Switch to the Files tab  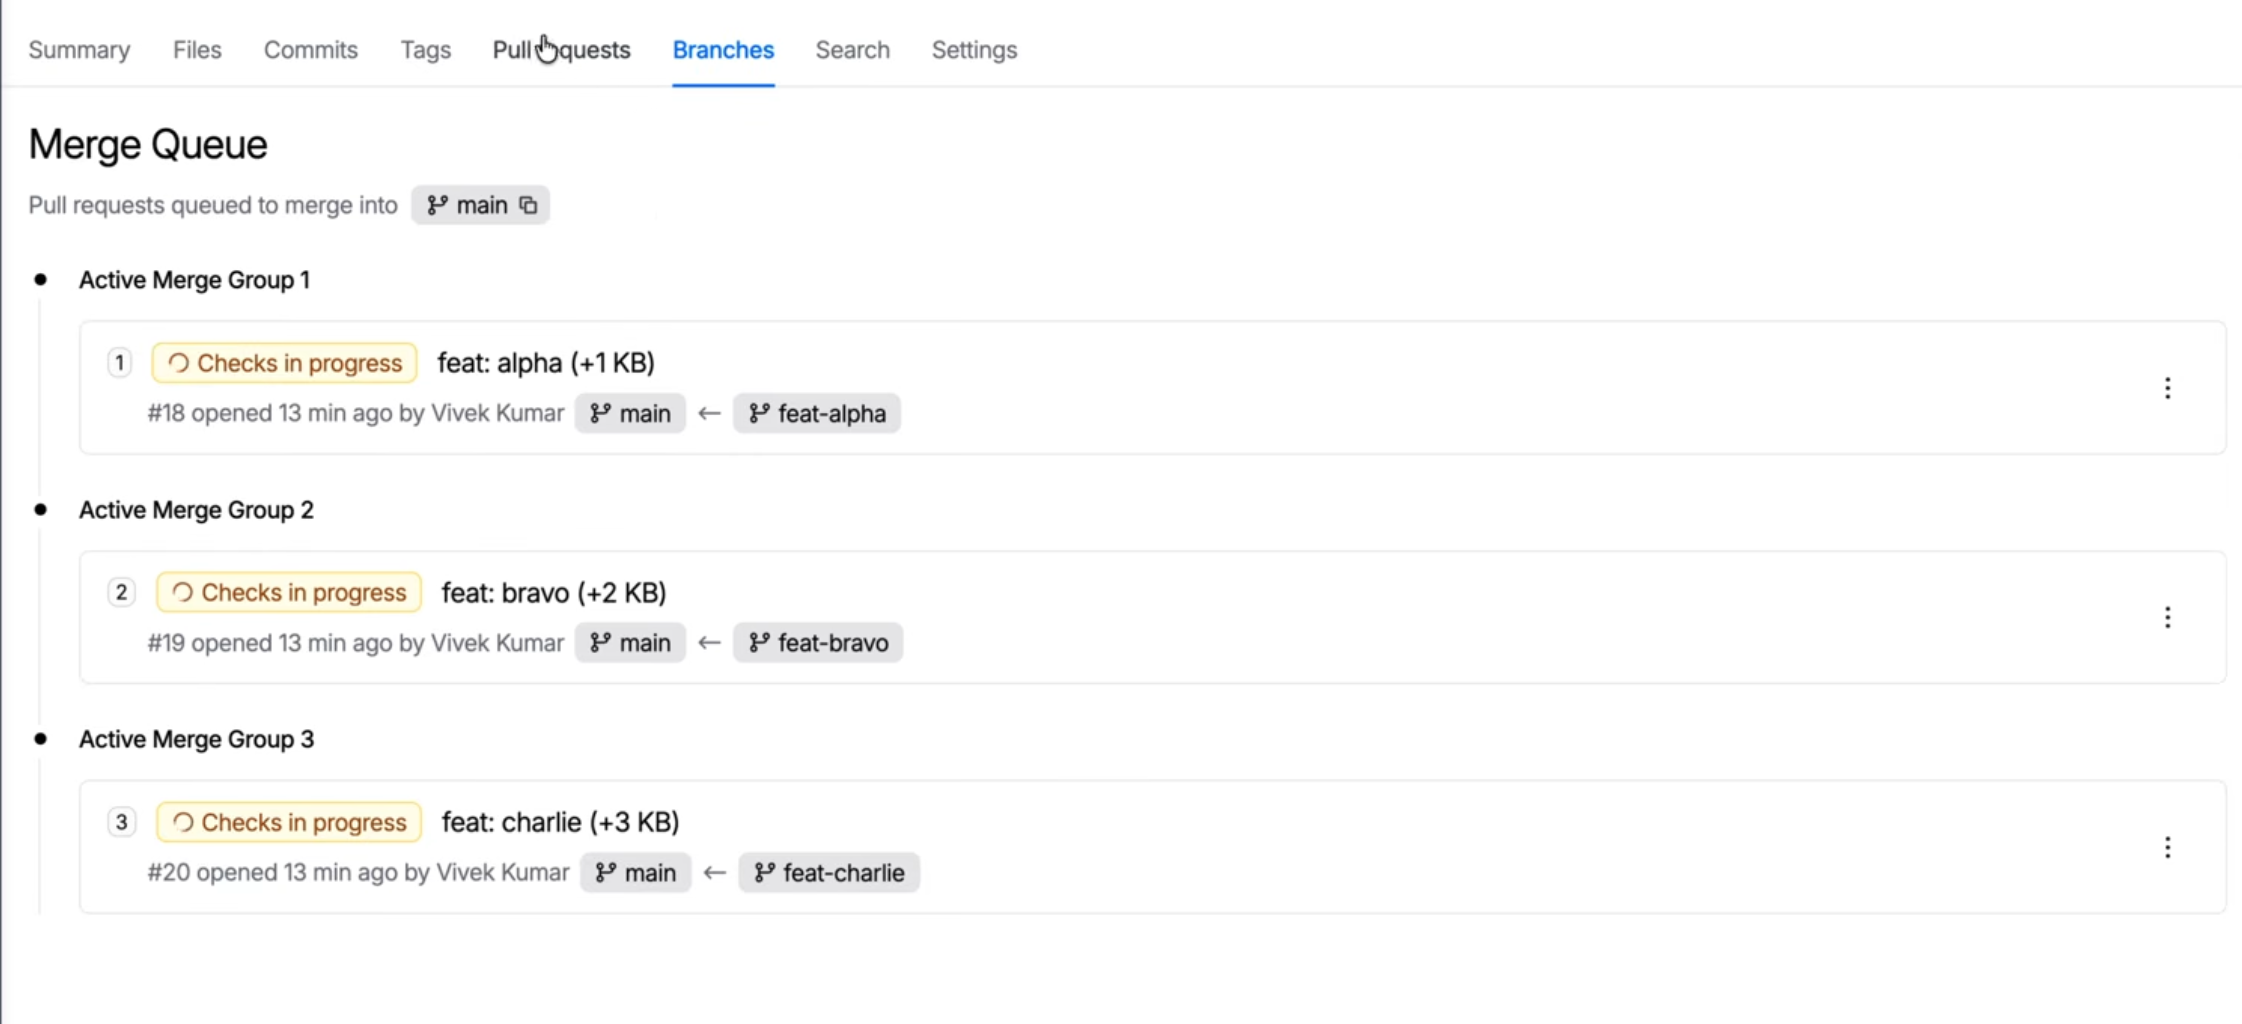click(x=197, y=50)
